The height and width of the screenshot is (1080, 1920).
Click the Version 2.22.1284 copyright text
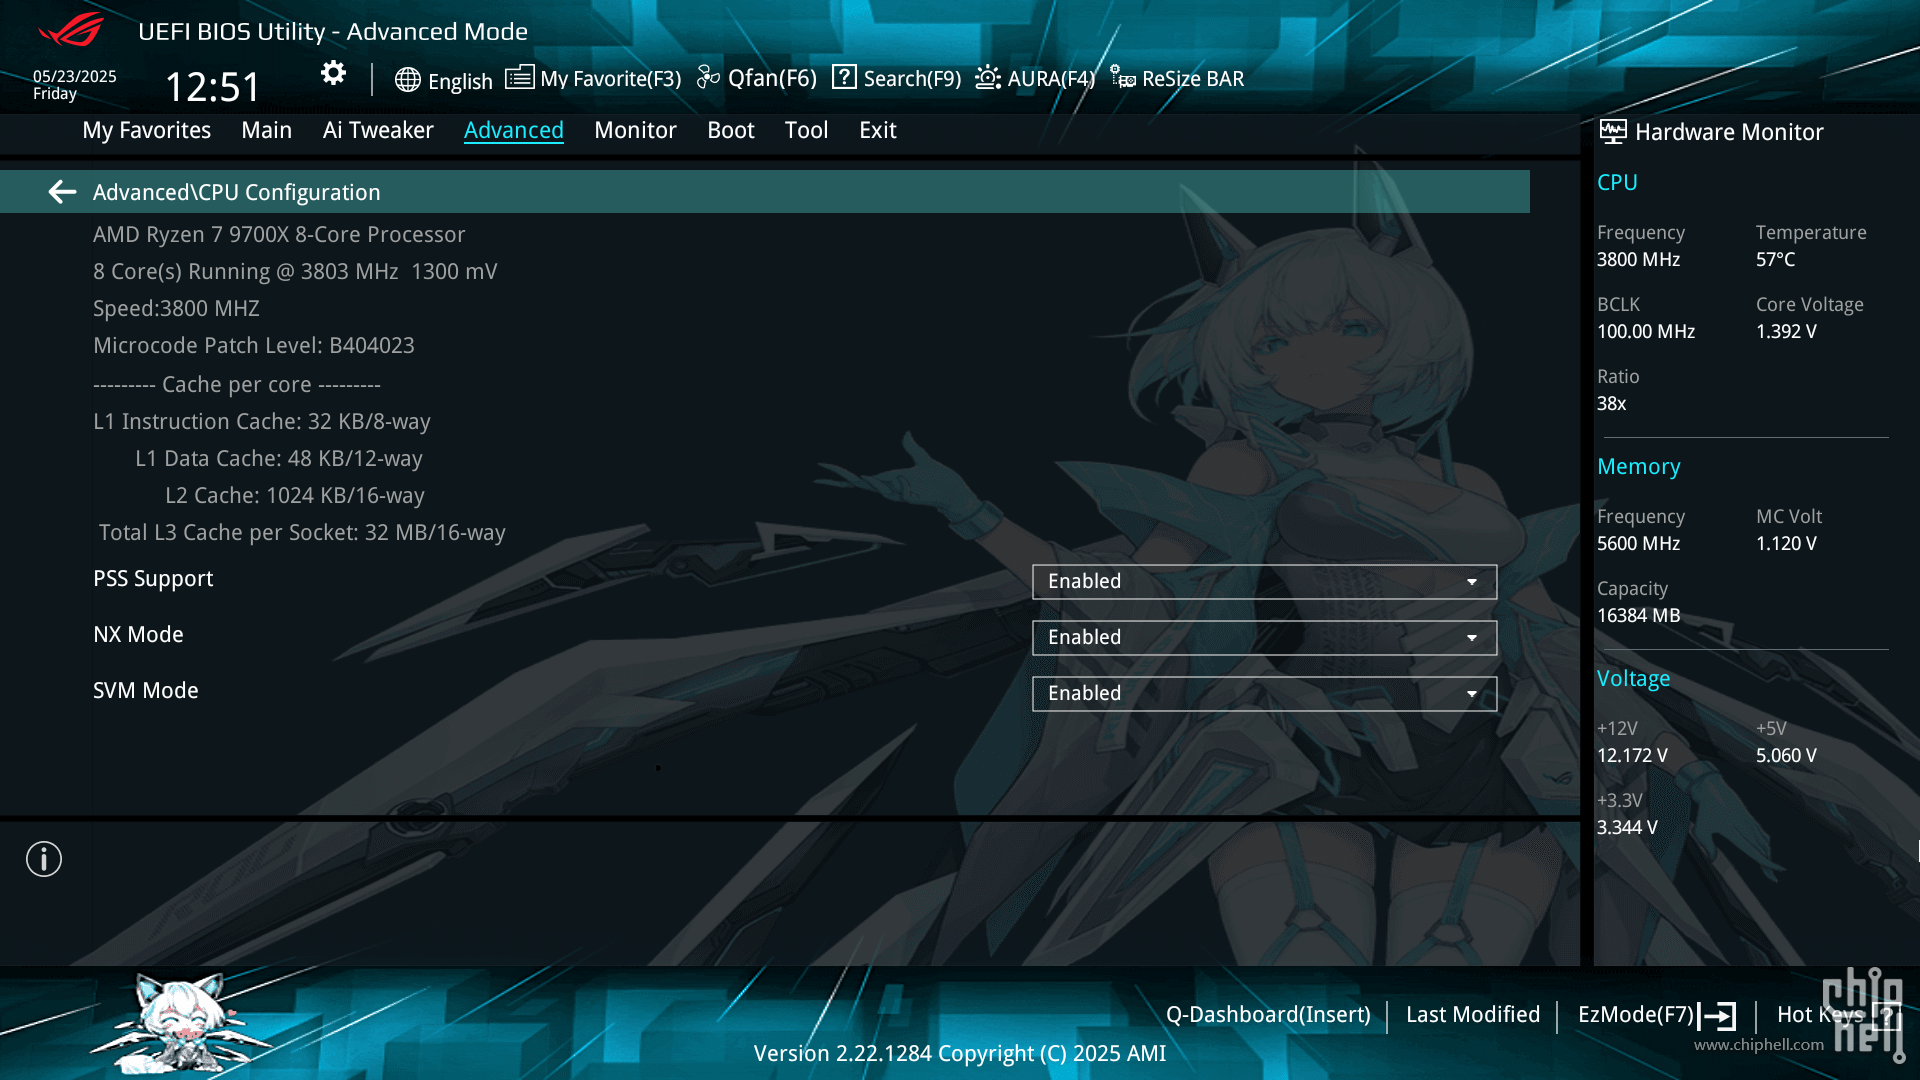959,1053
